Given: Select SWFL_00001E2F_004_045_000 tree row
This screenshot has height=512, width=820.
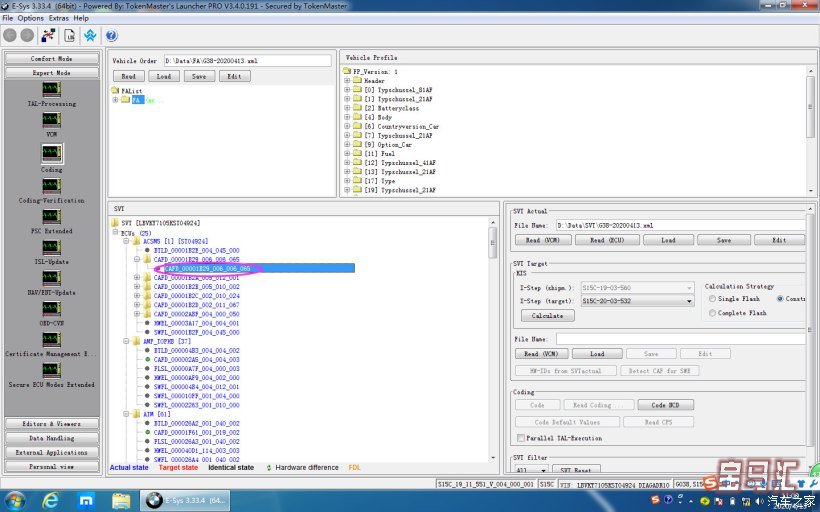Looking at the screenshot, I should tap(196, 332).
